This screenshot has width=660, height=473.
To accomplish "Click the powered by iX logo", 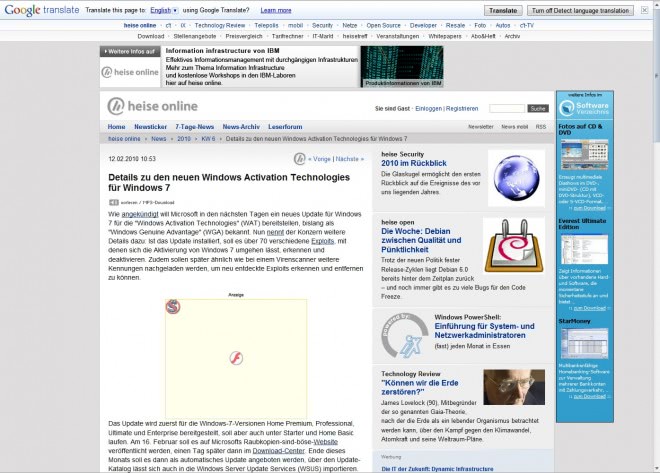I will (x=400, y=332).
